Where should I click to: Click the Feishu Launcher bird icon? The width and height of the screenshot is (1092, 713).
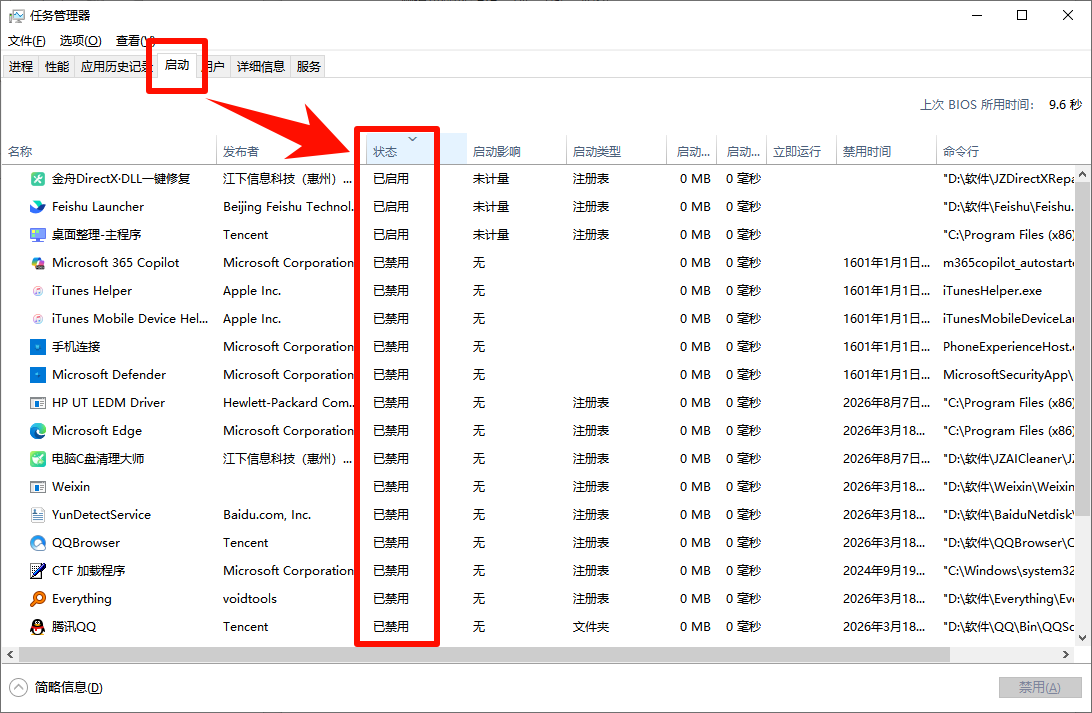coord(38,207)
